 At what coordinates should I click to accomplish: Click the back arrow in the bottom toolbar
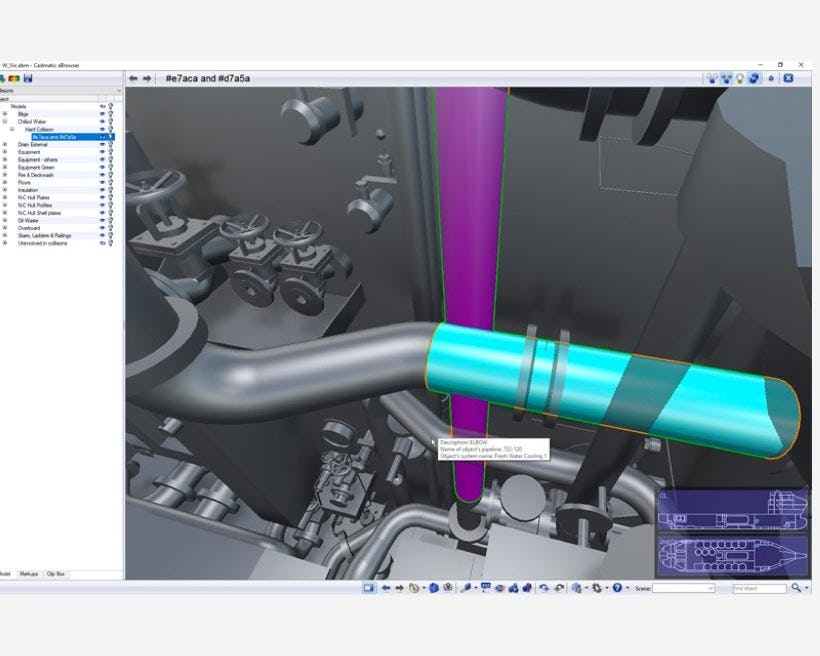(386, 588)
